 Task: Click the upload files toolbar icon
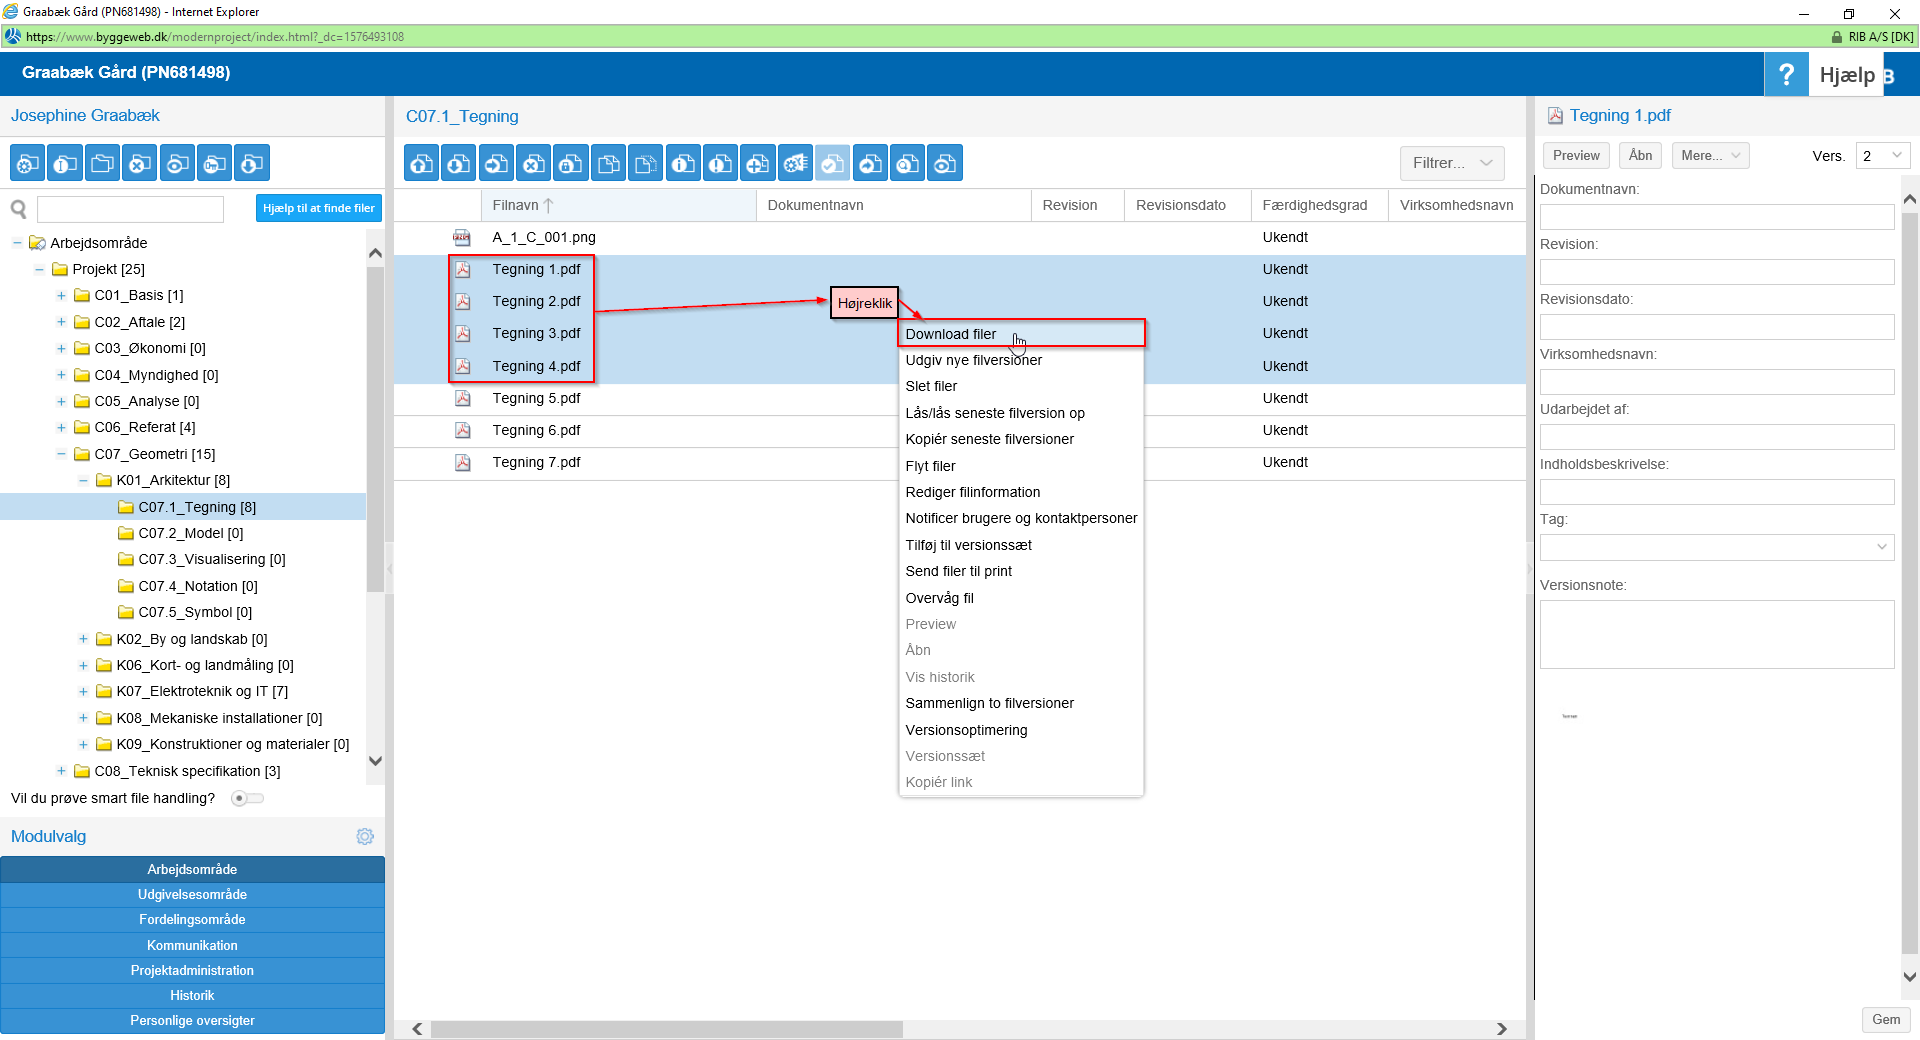tap(422, 164)
